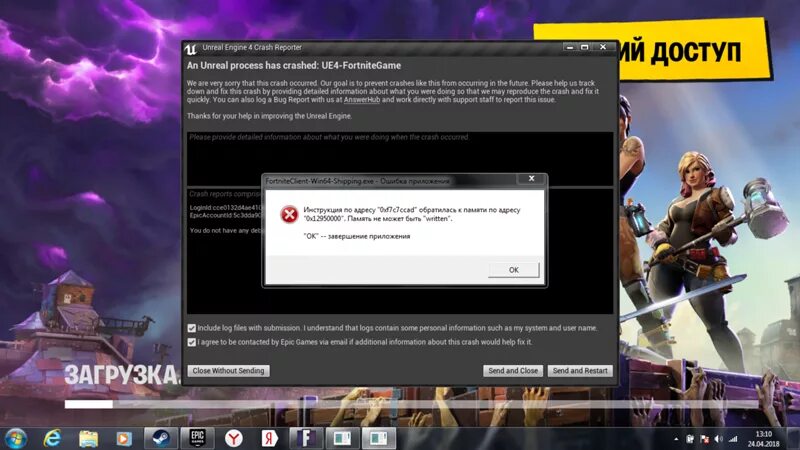
Task: Open Yandex Browser from taskbar
Action: click(234, 438)
